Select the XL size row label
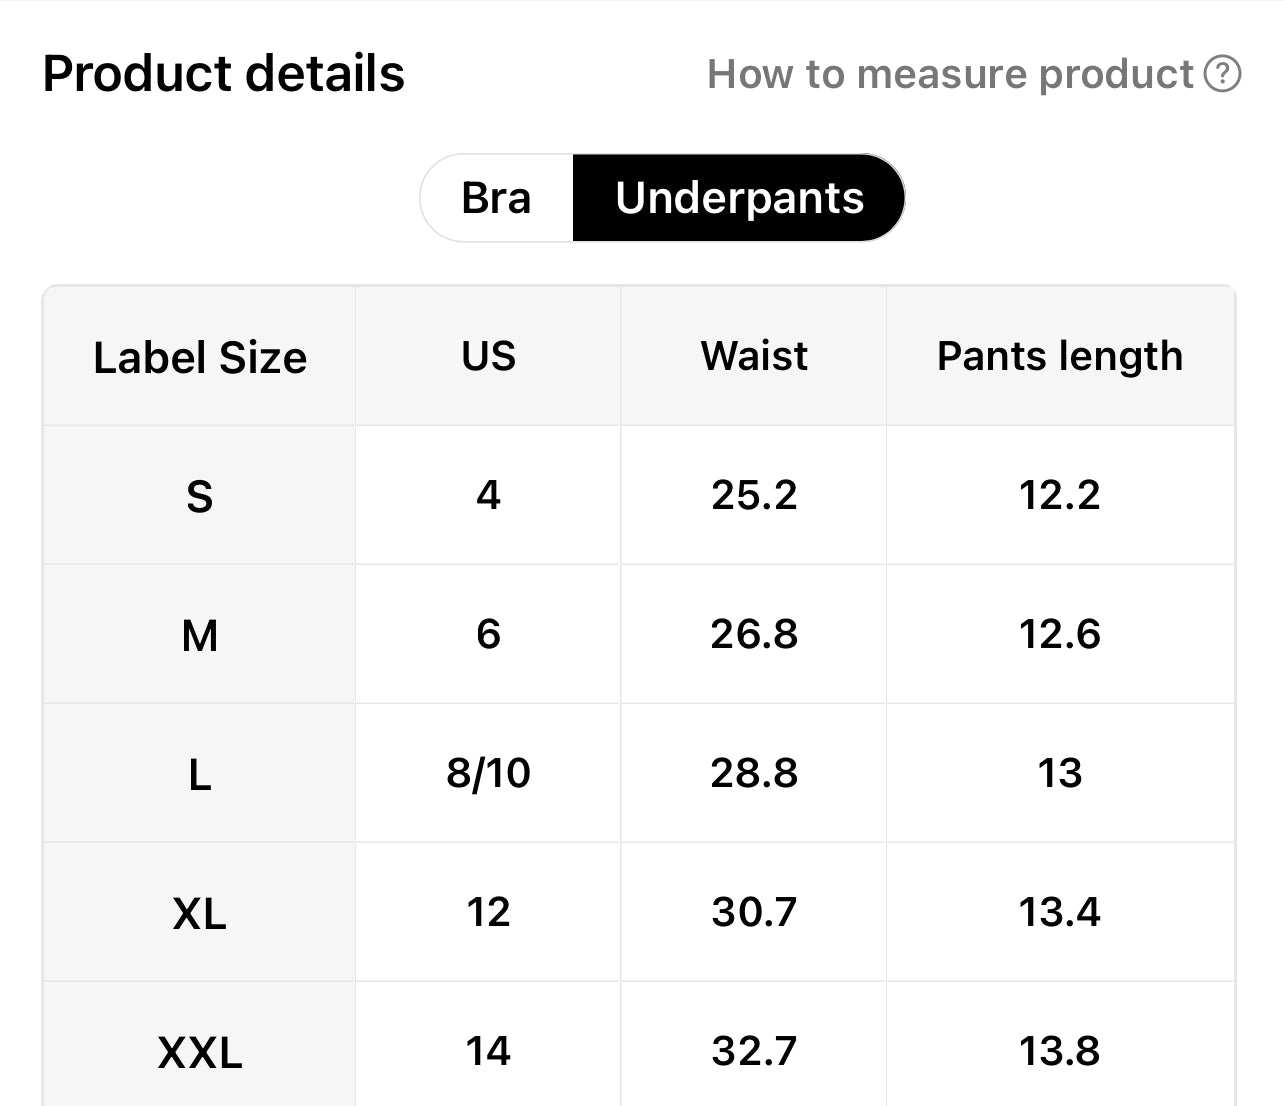Viewport: 1284px width, 1106px height. click(x=200, y=913)
